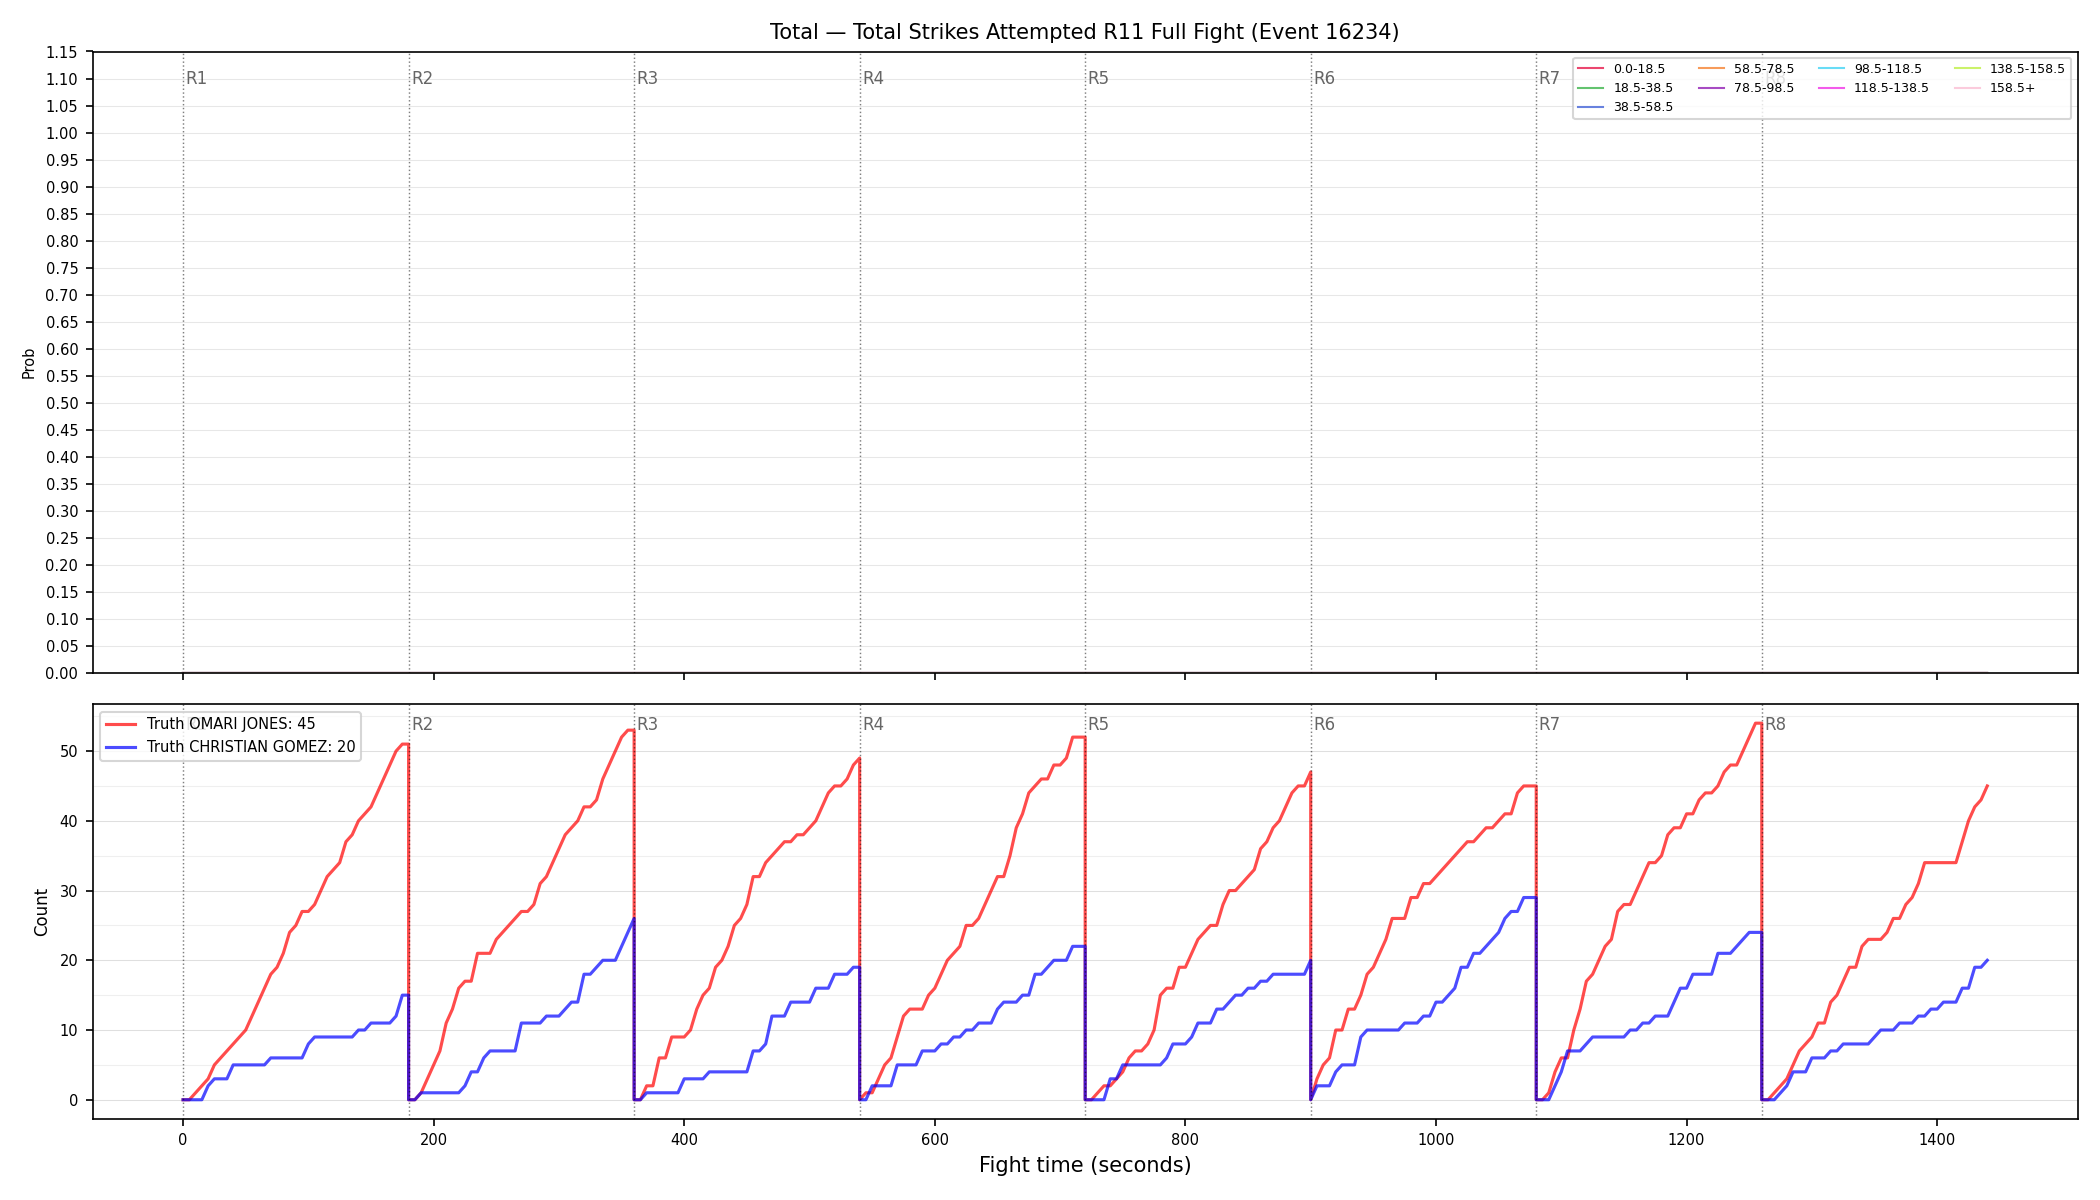Click the '138.5-158.5' legend label
This screenshot has width=2100, height=1200.
click(x=2027, y=69)
